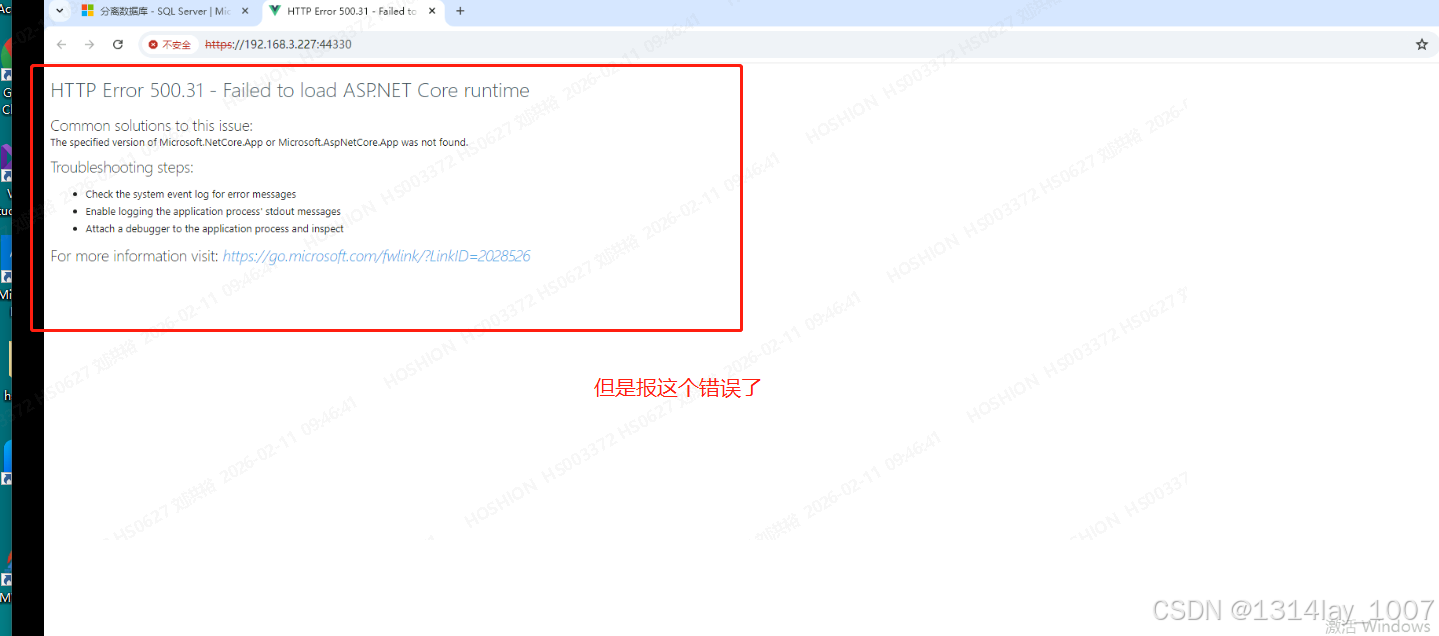This screenshot has width=1439, height=636.
Task: Reload the page with the refresh icon
Action: pyautogui.click(x=118, y=45)
